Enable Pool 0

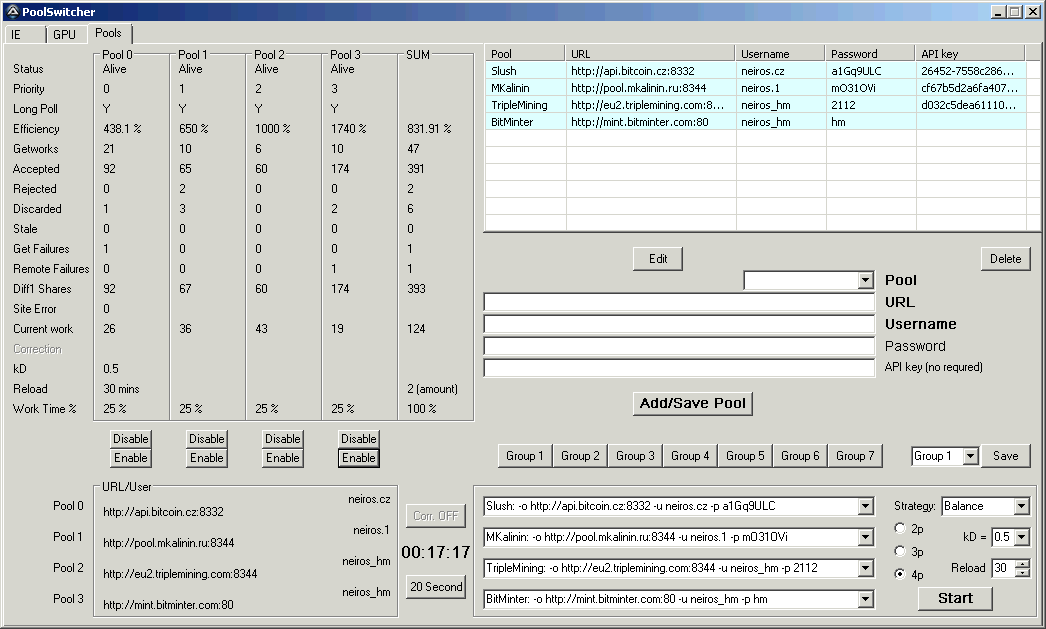(x=131, y=458)
